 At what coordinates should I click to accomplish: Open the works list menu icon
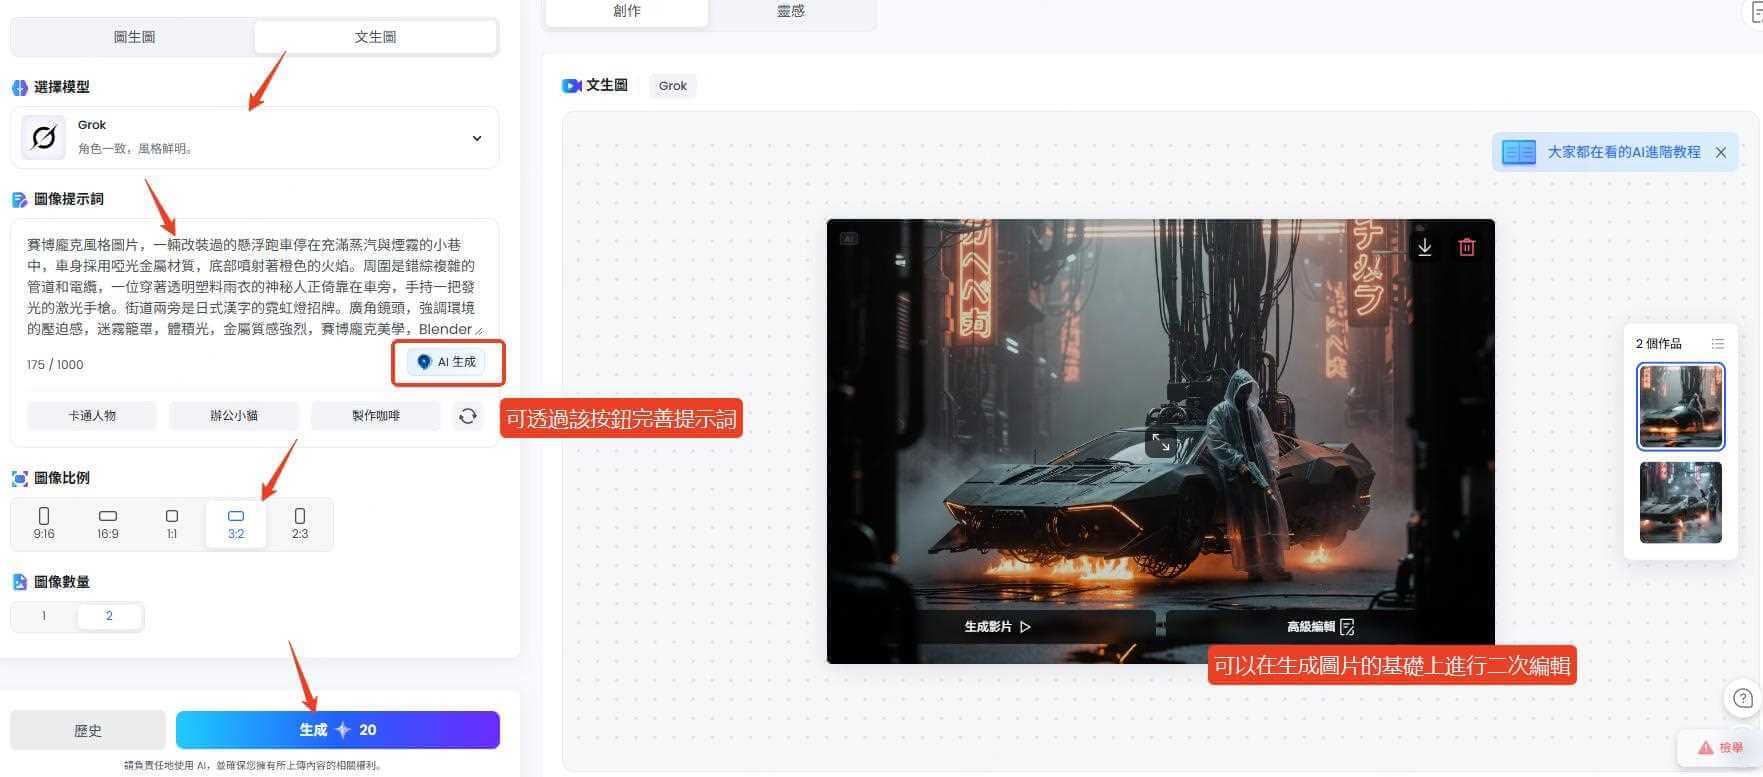1718,343
